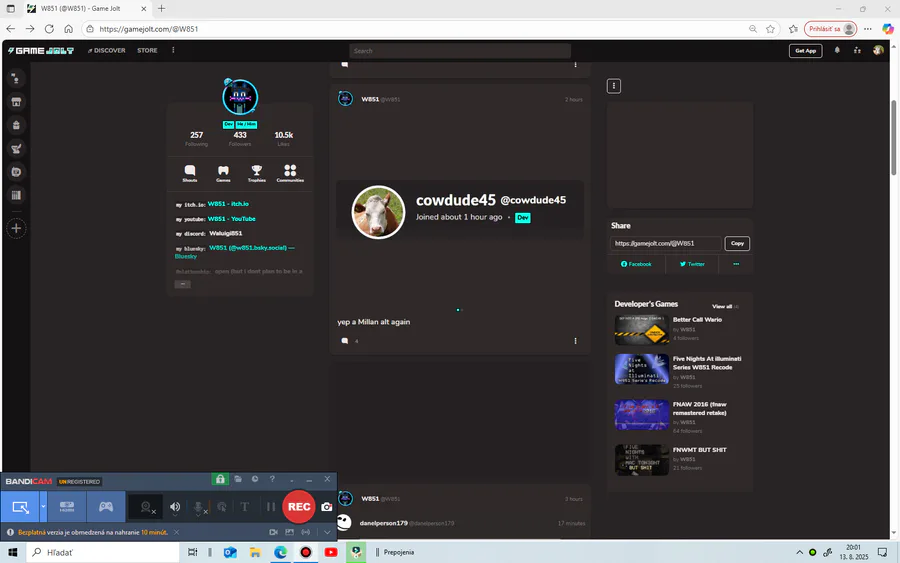Switch to the W851 Game Jolt tab
The image size is (900, 563).
point(87,9)
